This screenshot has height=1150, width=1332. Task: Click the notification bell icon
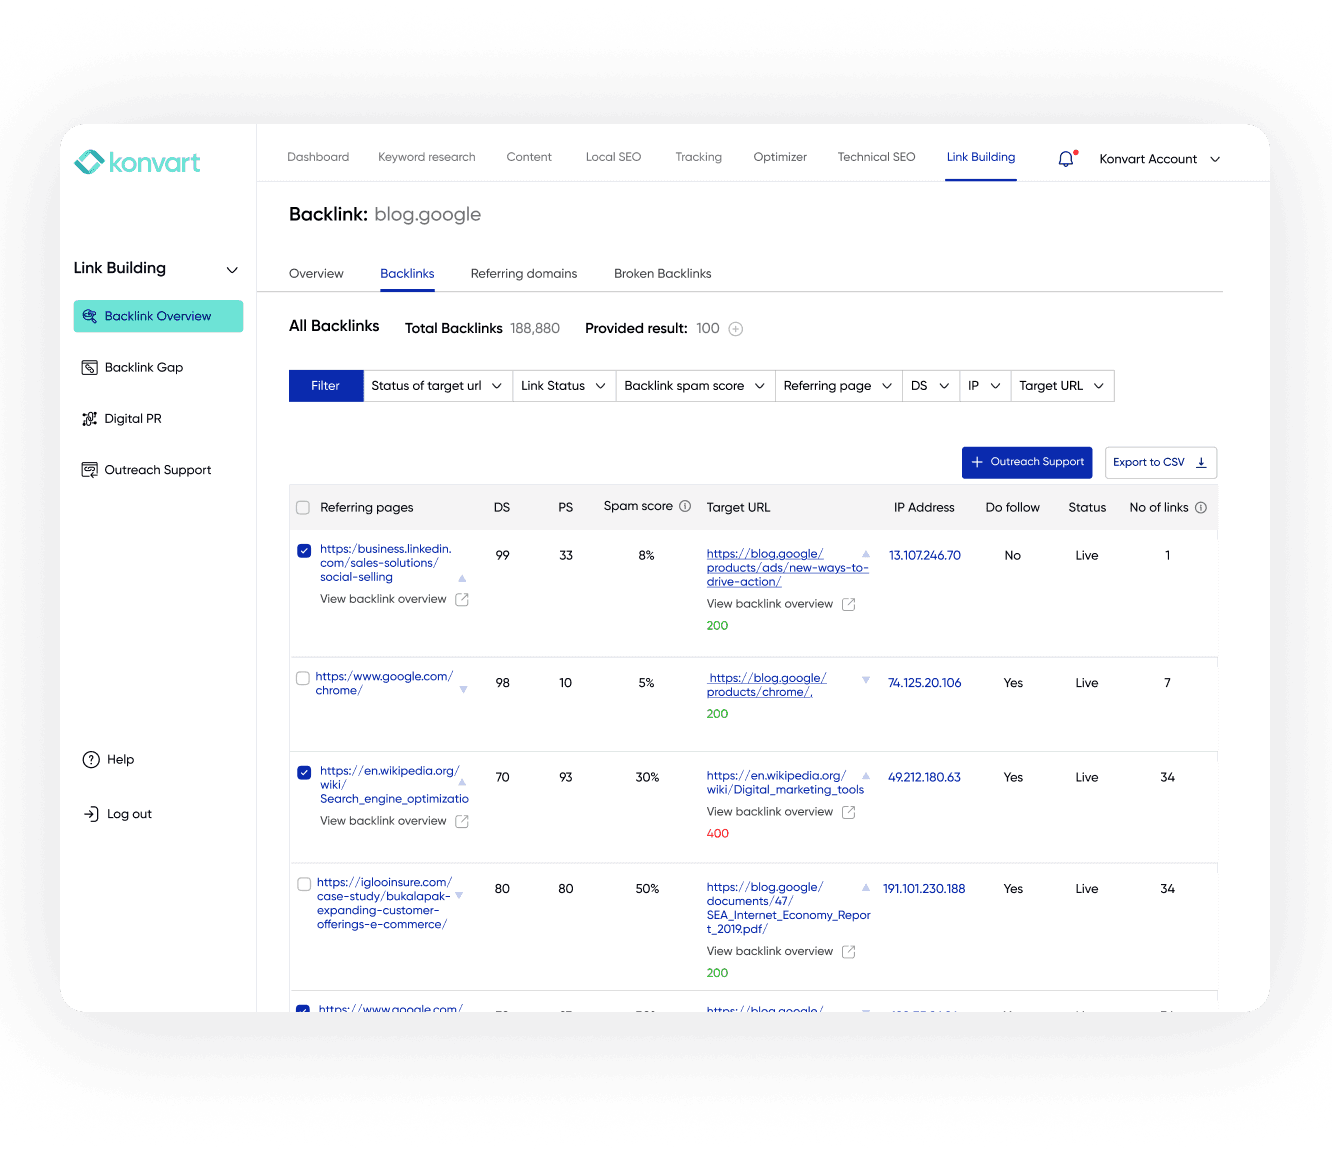coord(1064,158)
